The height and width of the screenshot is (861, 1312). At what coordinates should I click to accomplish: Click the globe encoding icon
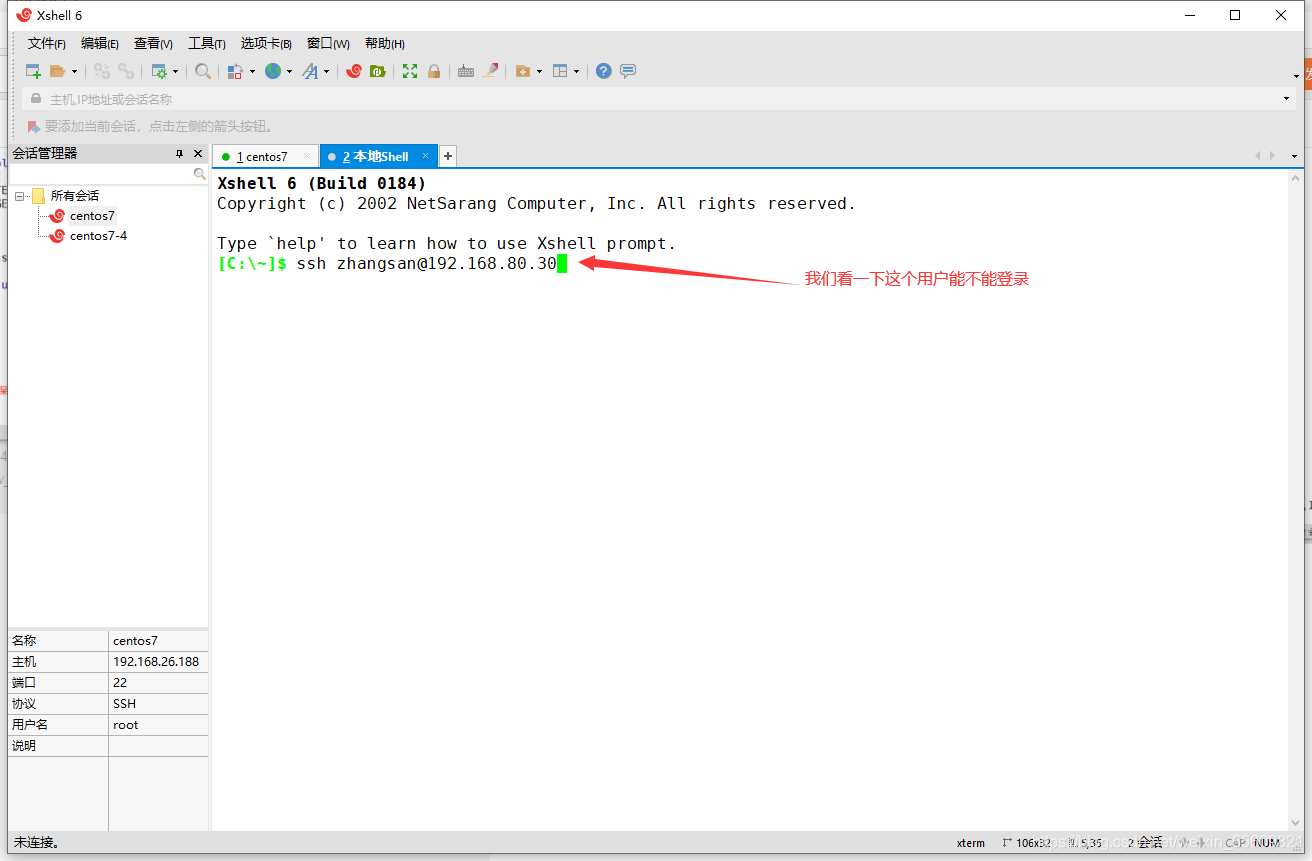point(273,71)
